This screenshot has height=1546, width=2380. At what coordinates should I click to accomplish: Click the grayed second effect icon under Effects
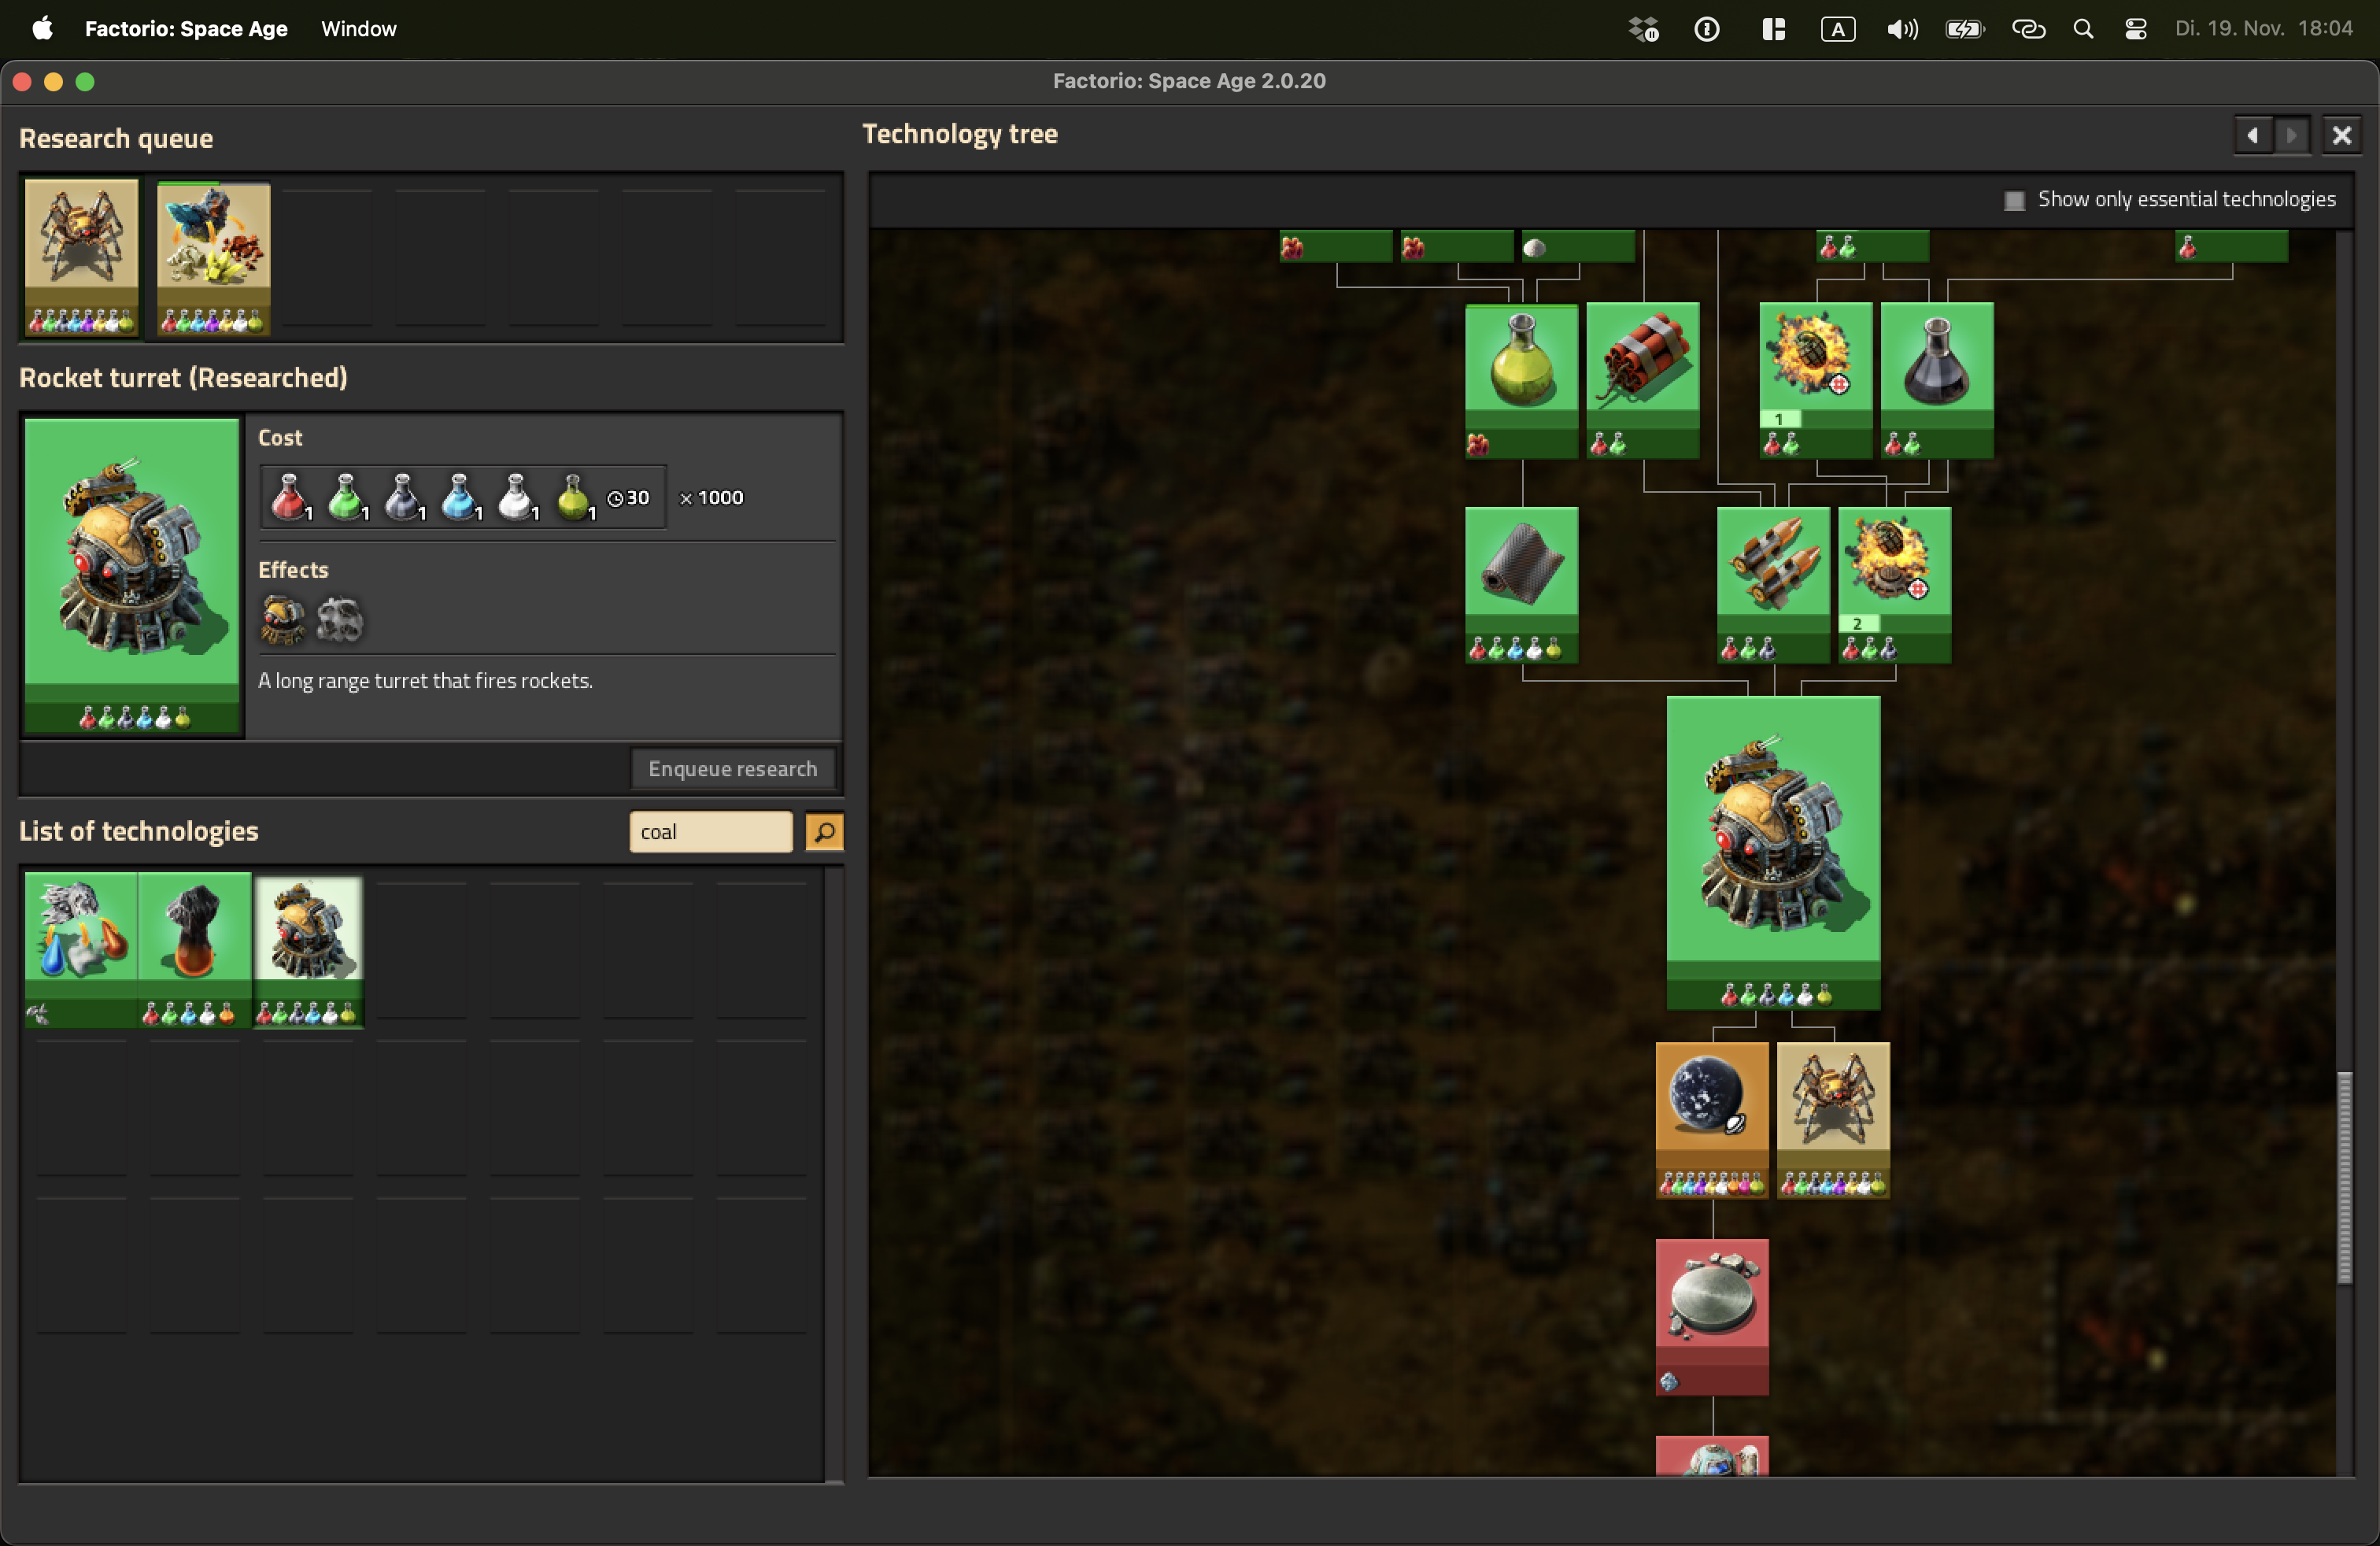(x=340, y=619)
